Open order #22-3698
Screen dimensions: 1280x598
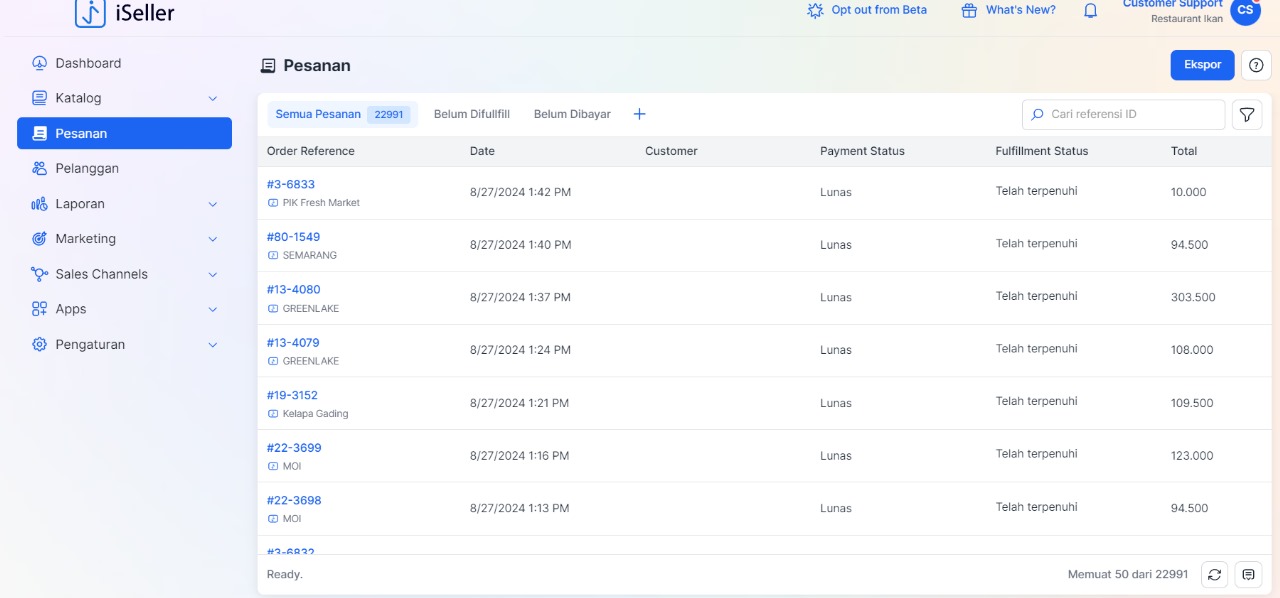pos(294,500)
